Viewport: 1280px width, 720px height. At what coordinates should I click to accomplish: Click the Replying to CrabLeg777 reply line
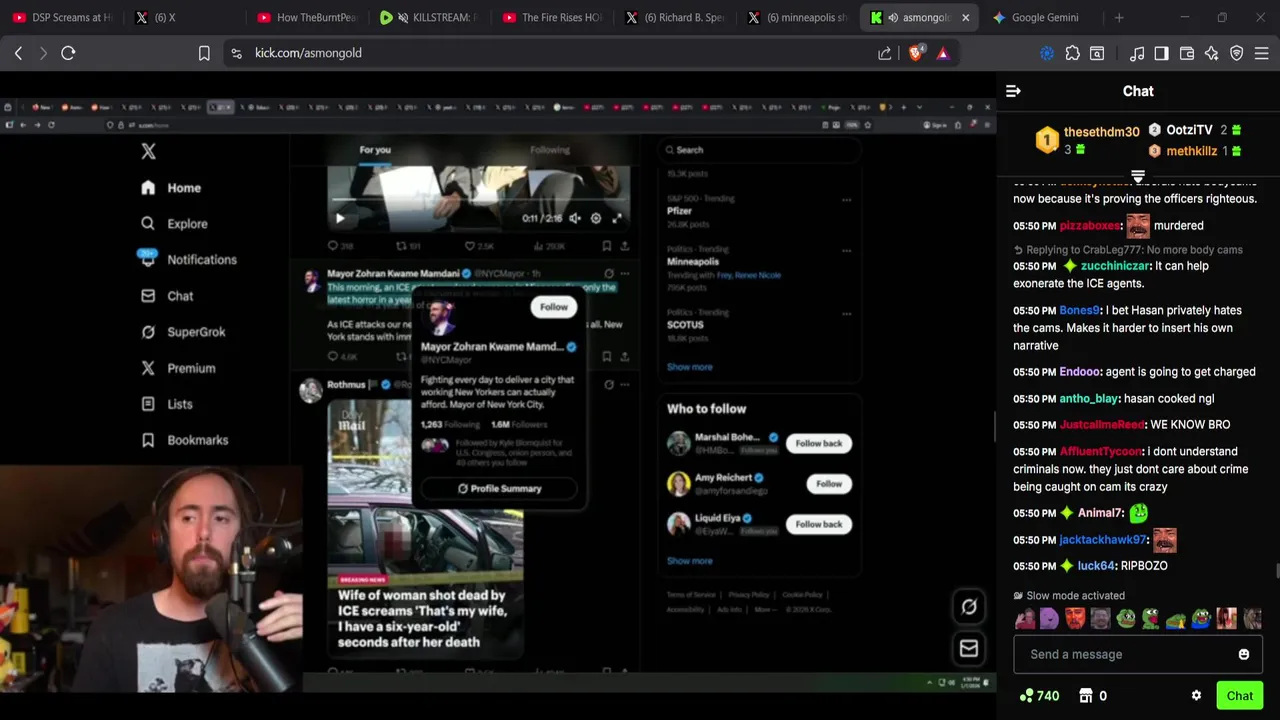coord(1128,250)
